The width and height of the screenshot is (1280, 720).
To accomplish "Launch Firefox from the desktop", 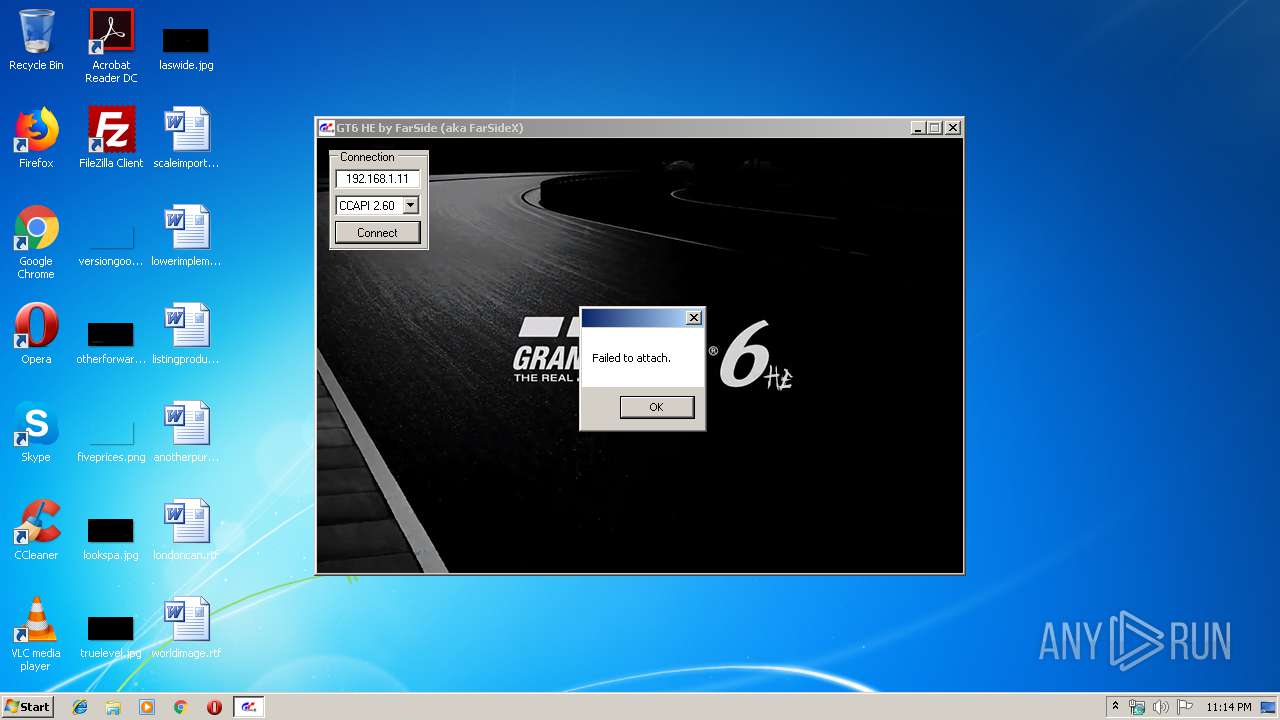I will point(36,138).
